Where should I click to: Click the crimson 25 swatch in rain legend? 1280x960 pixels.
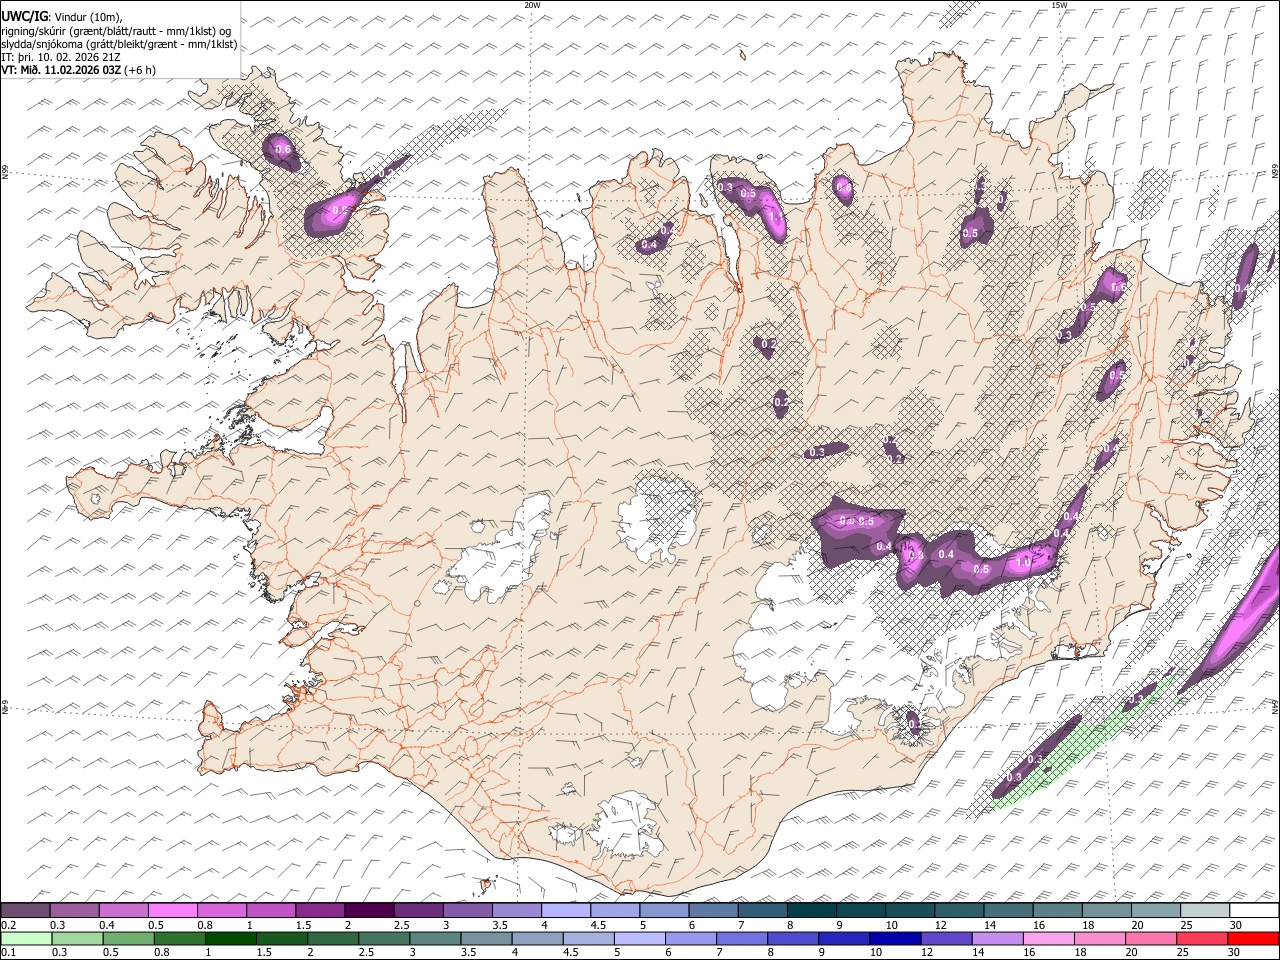(1202, 938)
